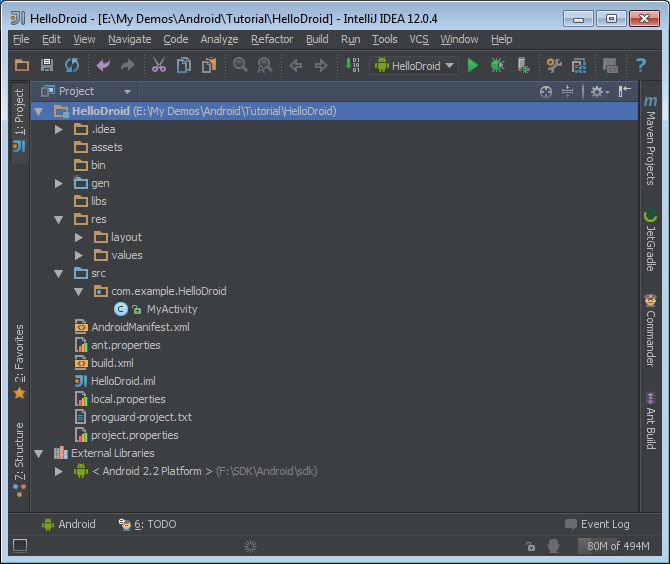Click the Cut scissors icon
The height and width of the screenshot is (564, 670).
coord(159,65)
